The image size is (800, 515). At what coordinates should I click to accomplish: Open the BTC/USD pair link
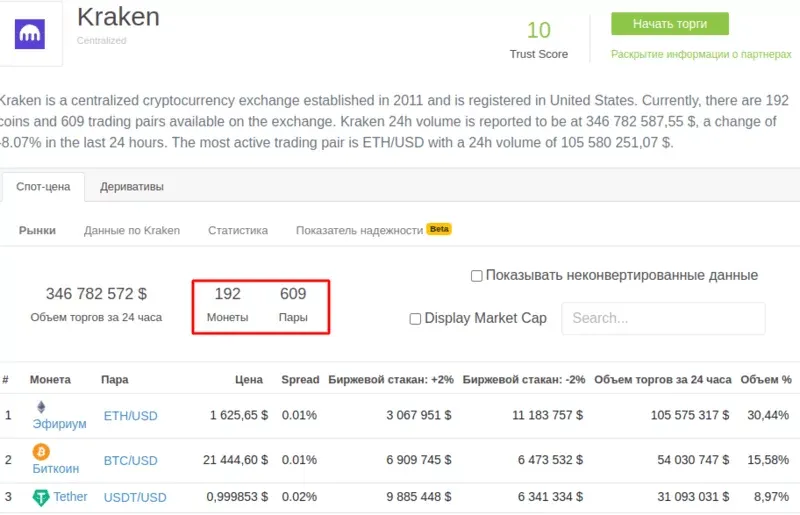(130, 461)
